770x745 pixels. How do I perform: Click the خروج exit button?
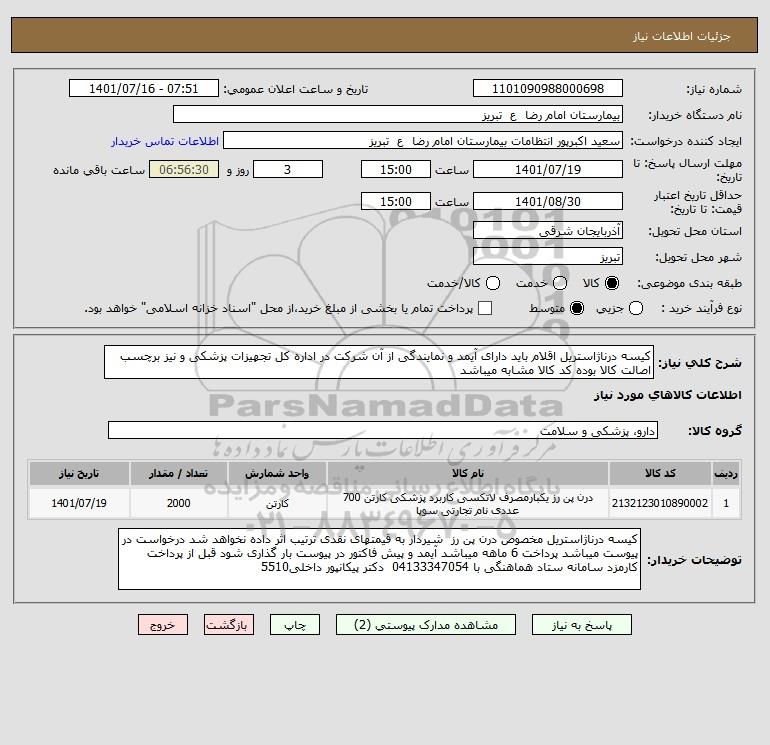(163, 625)
